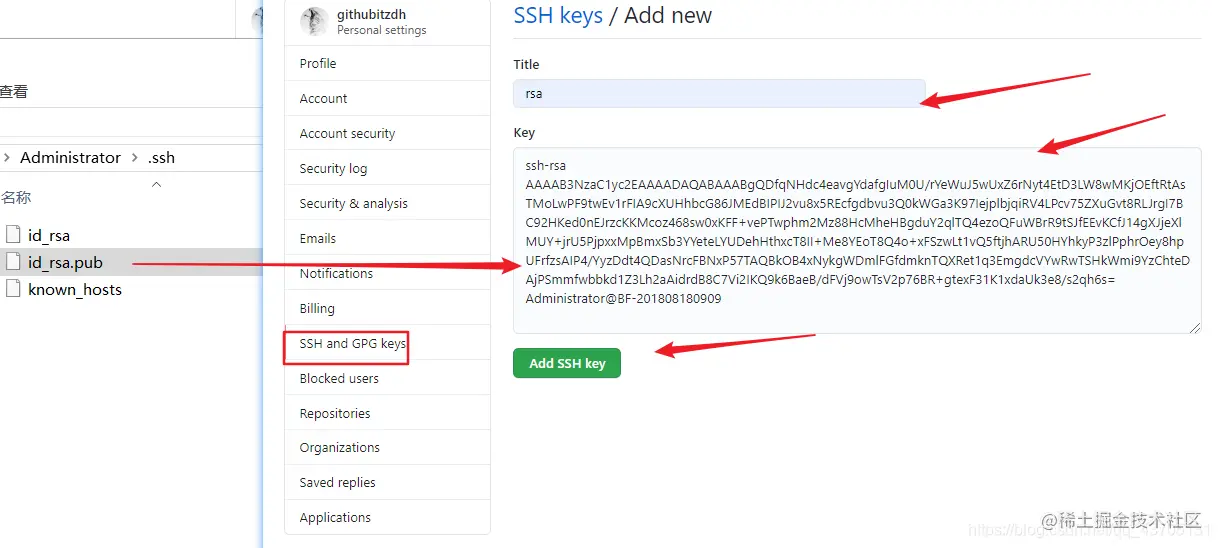Expand the chevron before Administrator path
The width and height of the screenshot is (1219, 548).
(x=8, y=157)
